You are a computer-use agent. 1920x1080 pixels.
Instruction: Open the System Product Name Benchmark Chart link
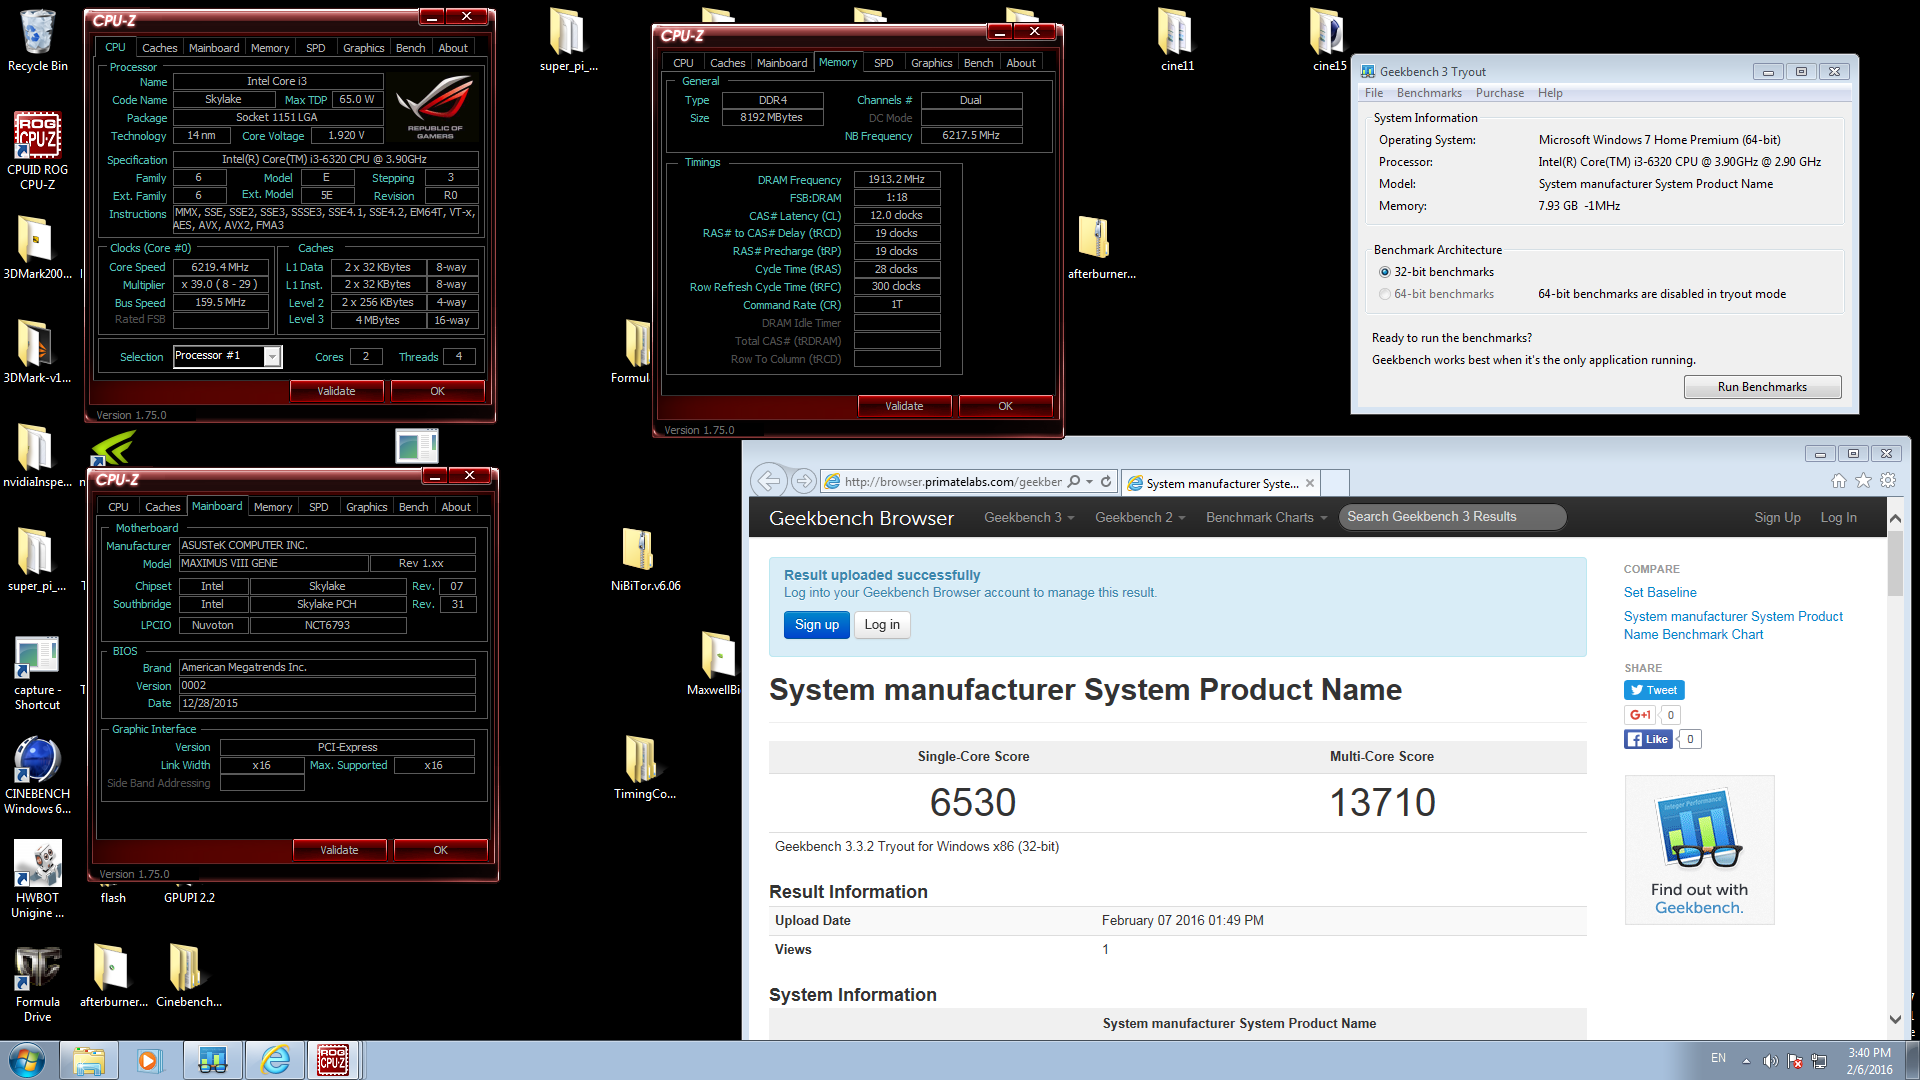[1732, 626]
